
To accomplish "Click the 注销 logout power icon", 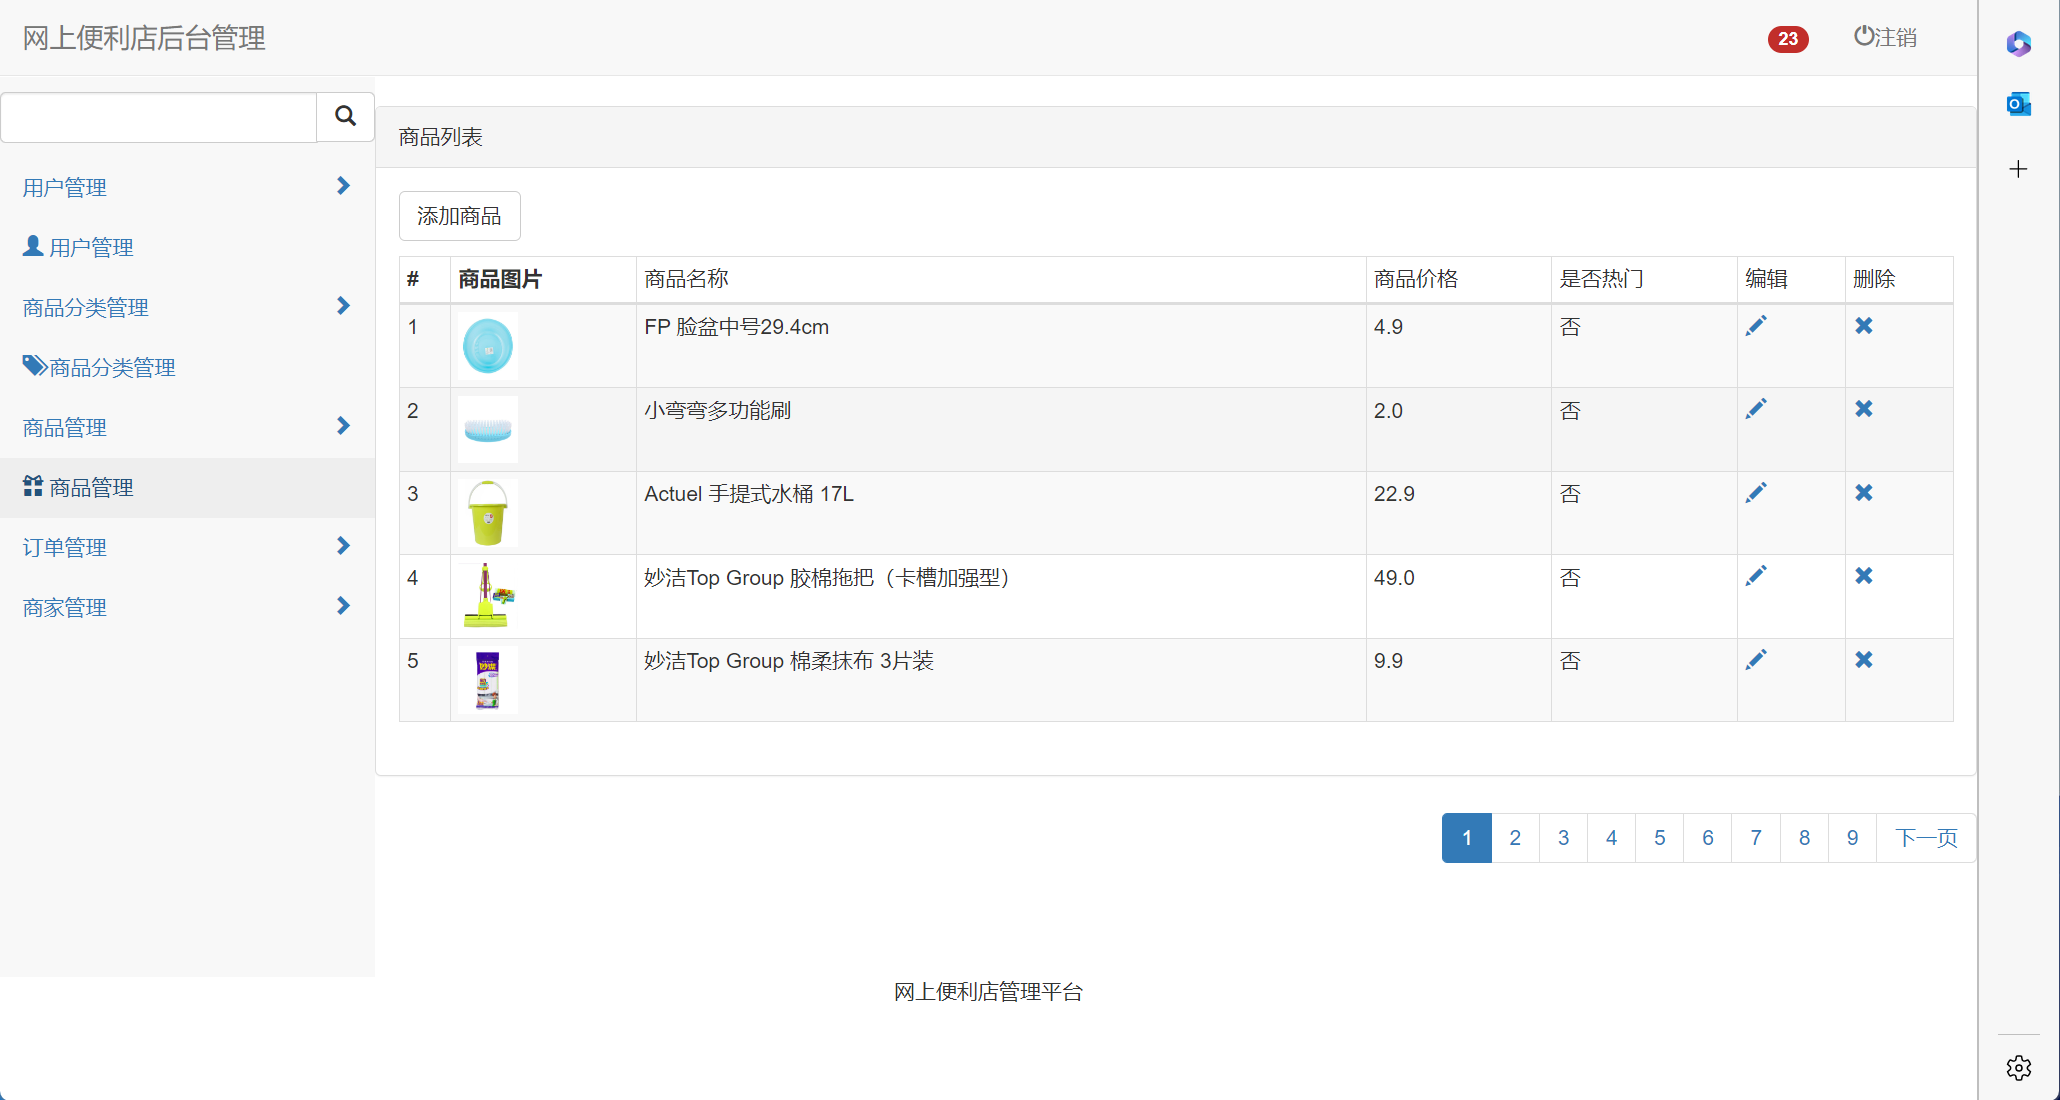I will coord(1862,36).
